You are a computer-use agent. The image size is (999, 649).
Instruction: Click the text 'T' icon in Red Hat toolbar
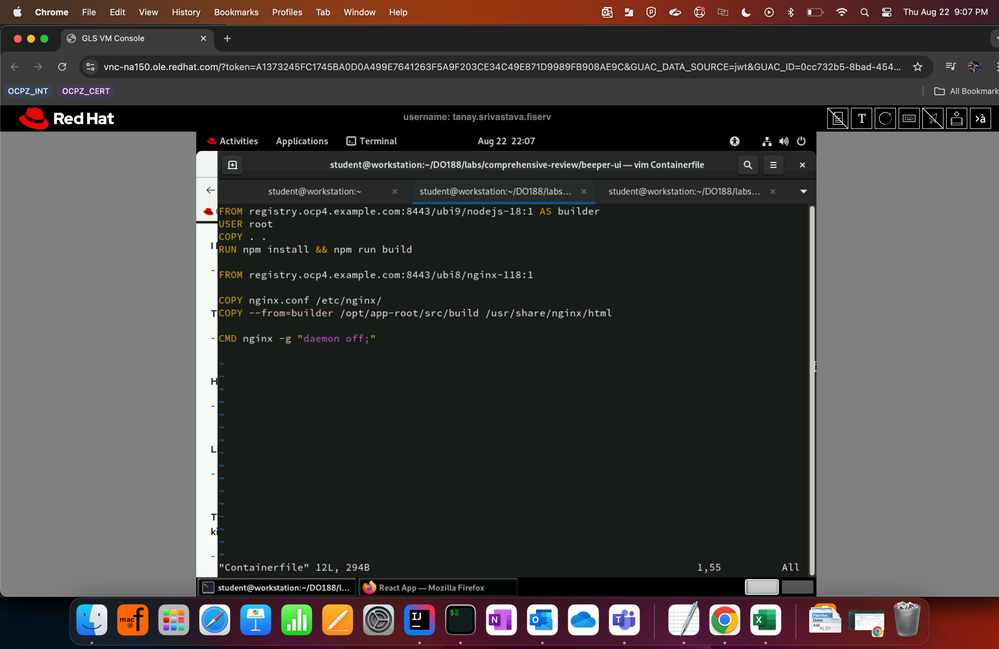tap(862, 119)
